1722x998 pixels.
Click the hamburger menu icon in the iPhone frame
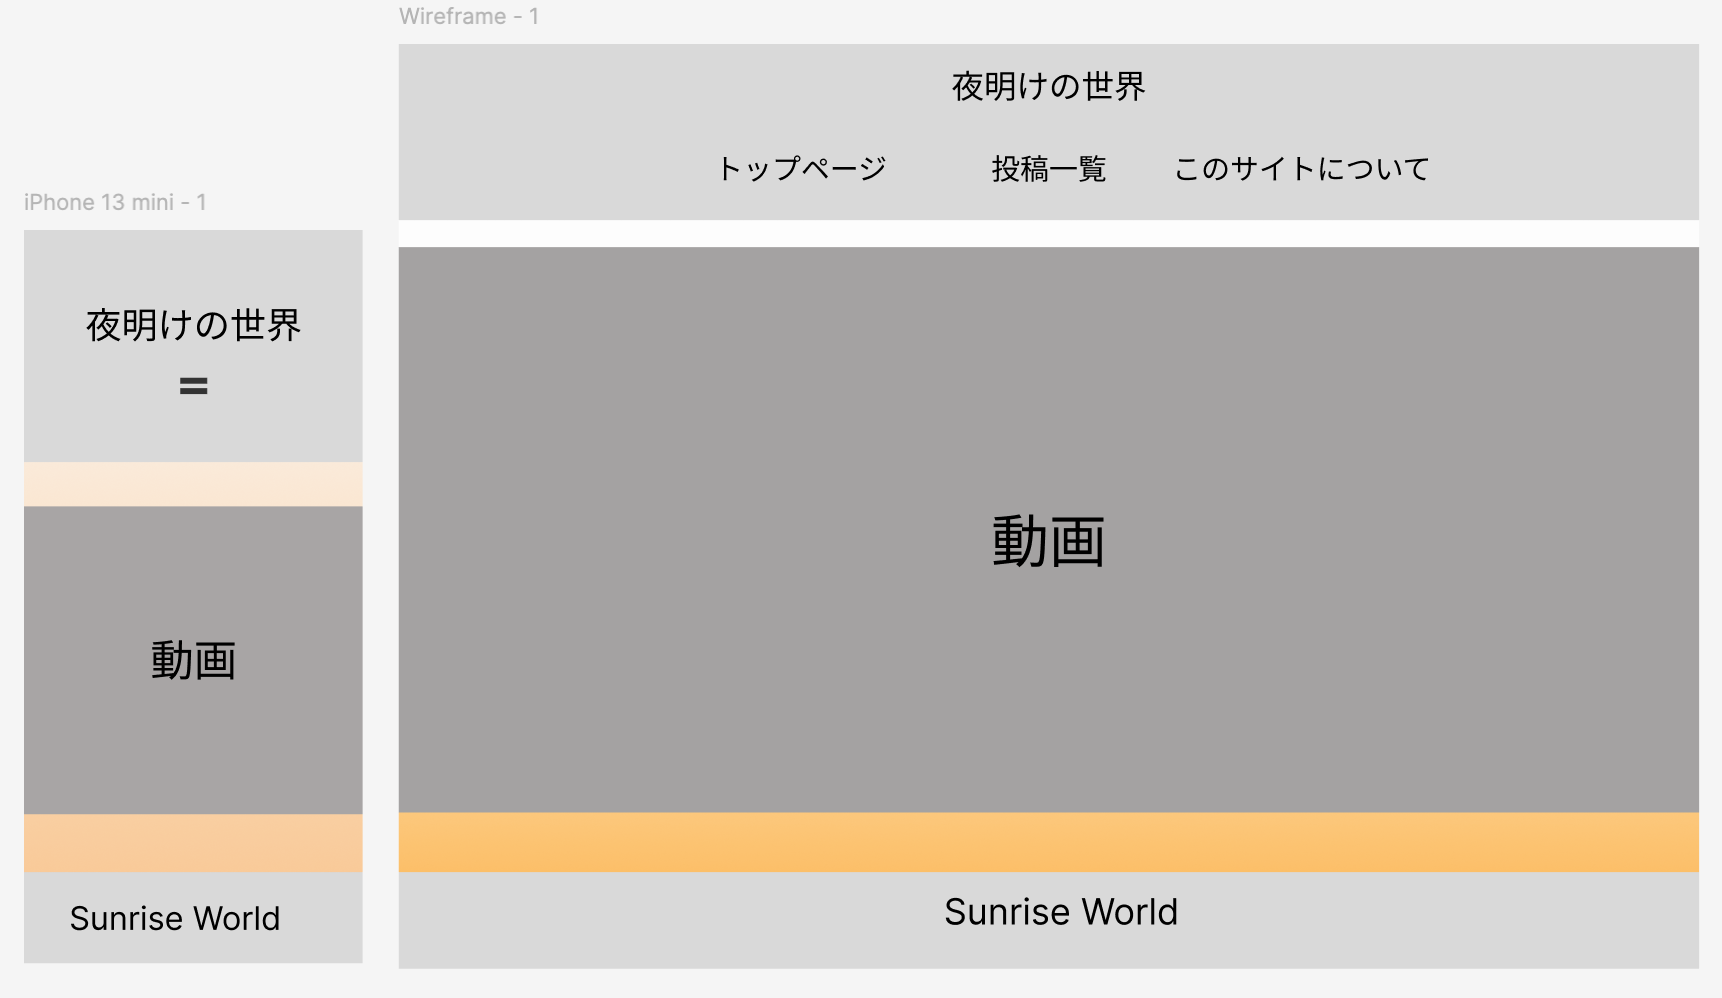(193, 386)
